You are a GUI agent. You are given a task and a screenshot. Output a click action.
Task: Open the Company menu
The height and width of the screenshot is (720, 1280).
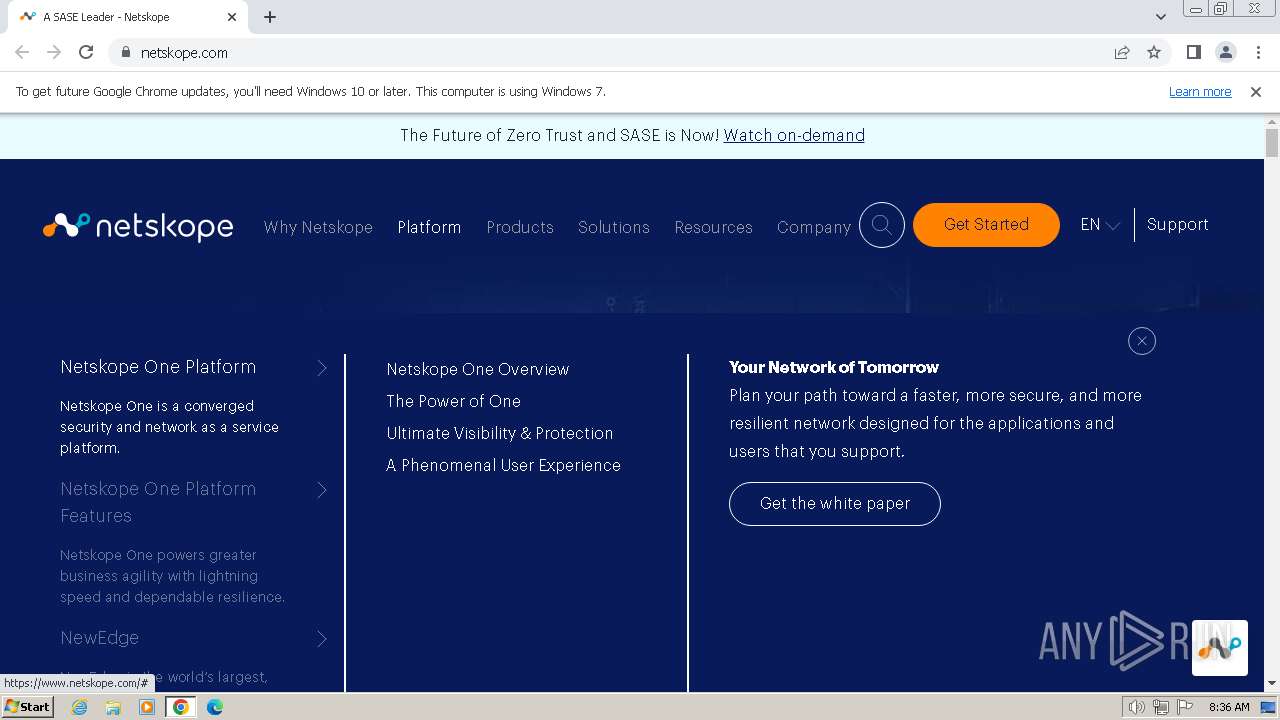tap(814, 227)
